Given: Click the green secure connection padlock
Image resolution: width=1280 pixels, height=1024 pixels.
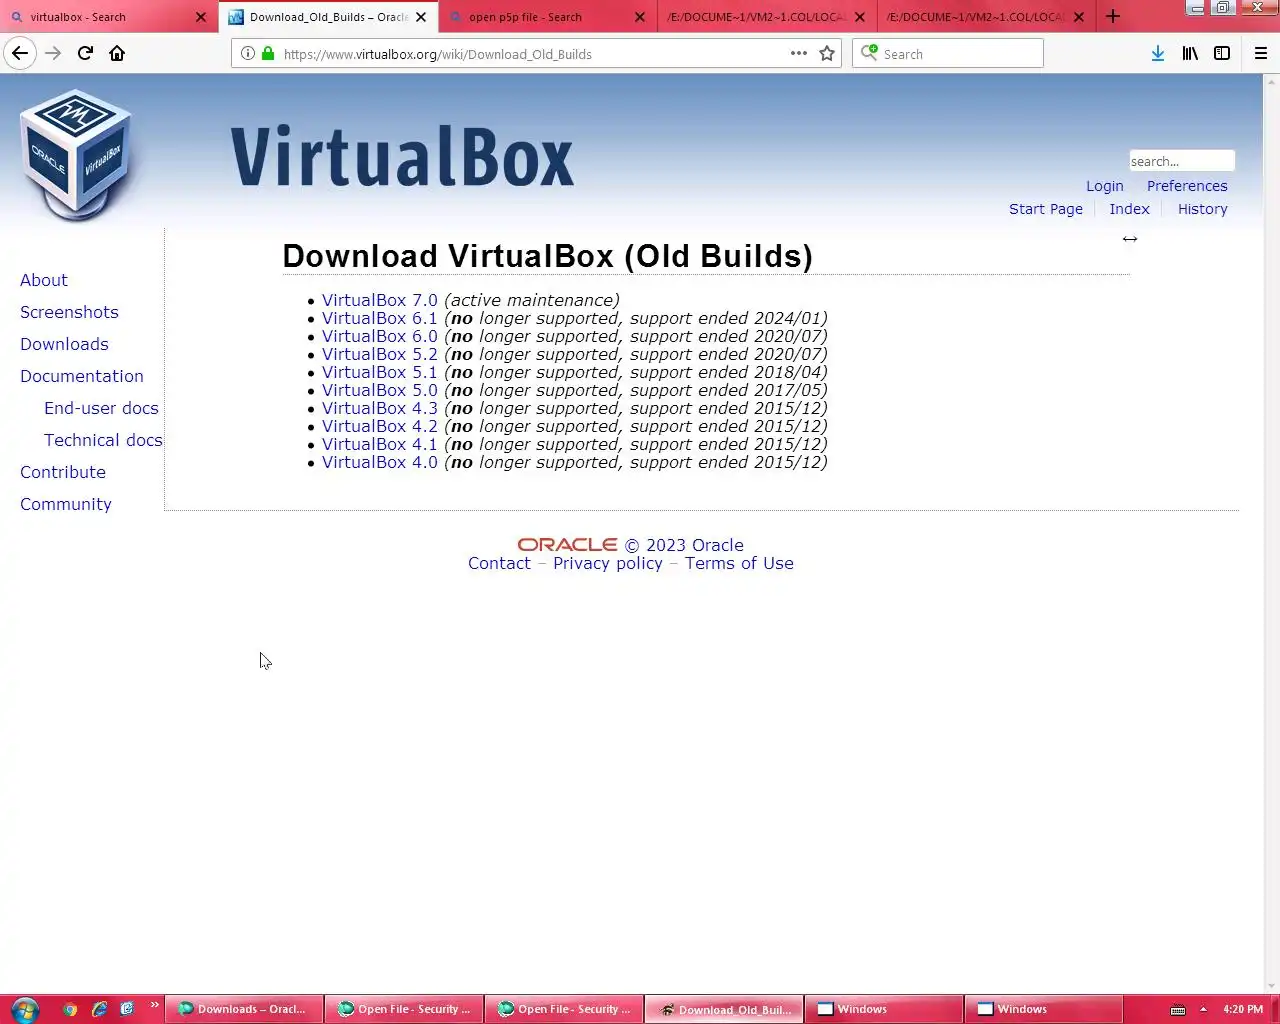Looking at the screenshot, I should (x=268, y=54).
